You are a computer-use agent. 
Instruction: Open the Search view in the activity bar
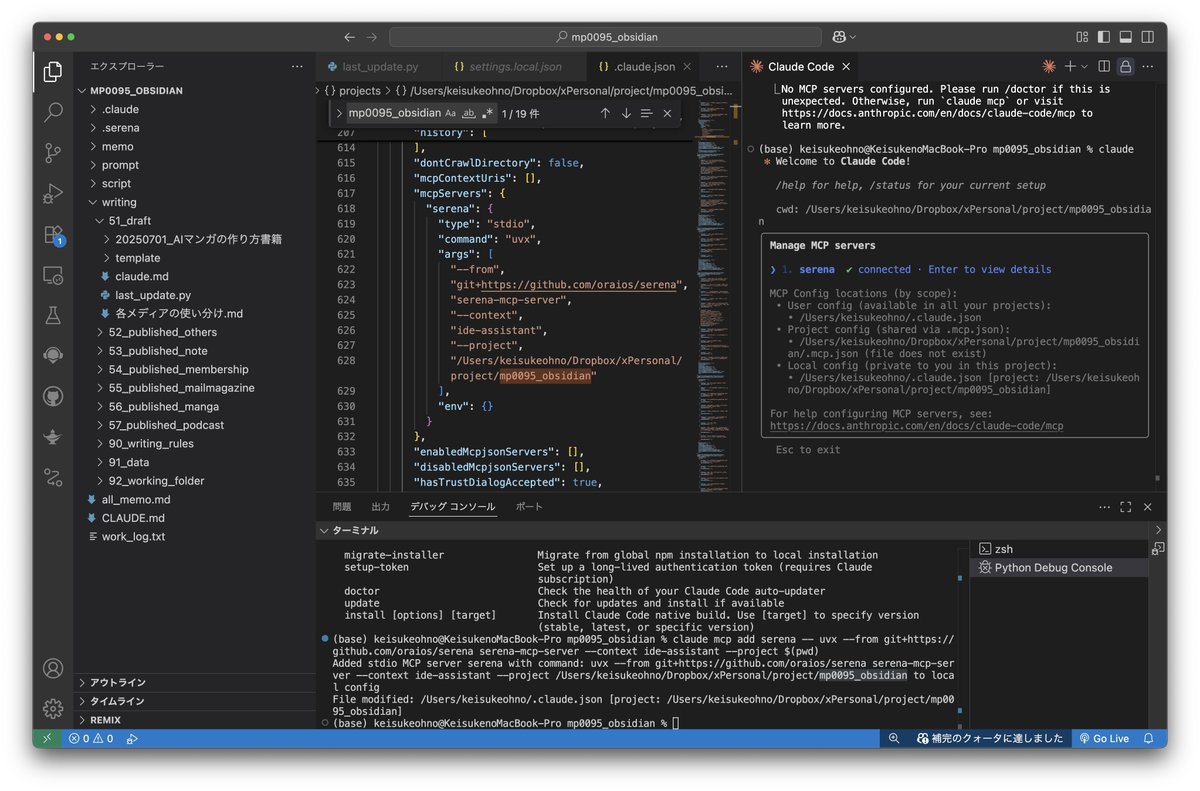point(52,112)
